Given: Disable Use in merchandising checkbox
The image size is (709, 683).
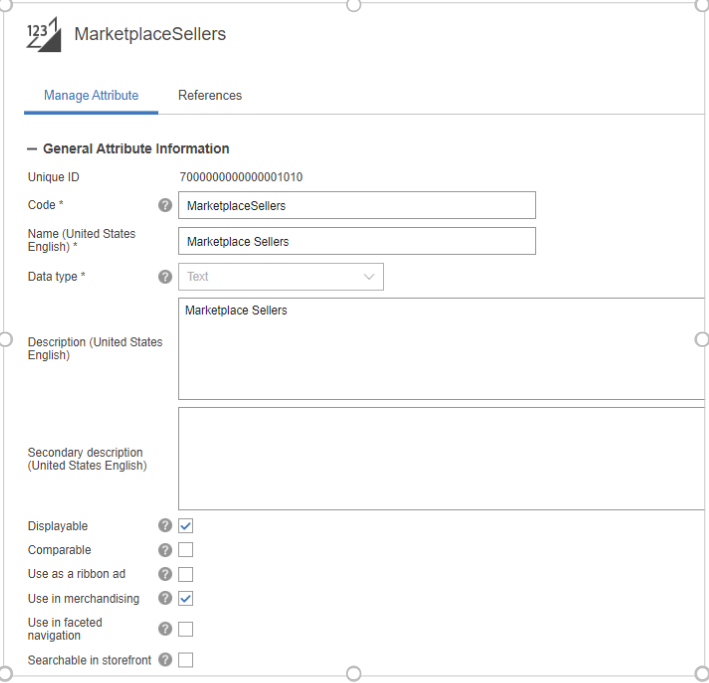Looking at the screenshot, I should point(186,599).
